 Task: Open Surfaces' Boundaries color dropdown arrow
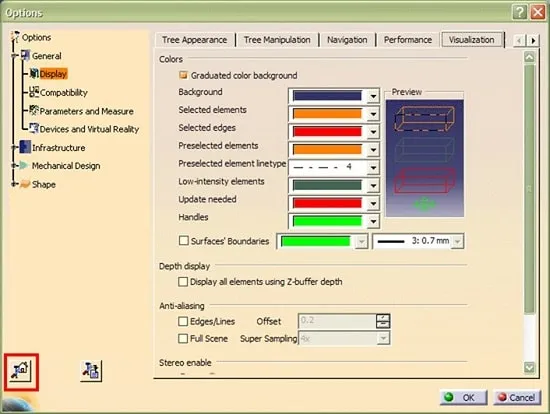(361, 241)
